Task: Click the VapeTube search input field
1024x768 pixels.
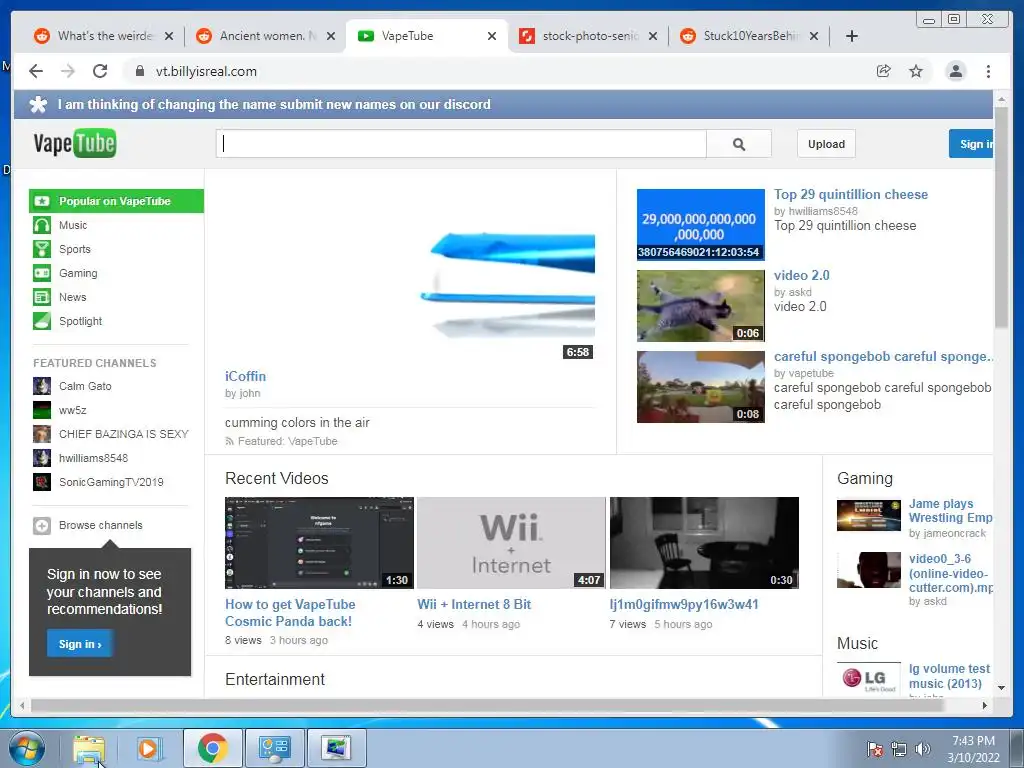Action: tap(461, 144)
